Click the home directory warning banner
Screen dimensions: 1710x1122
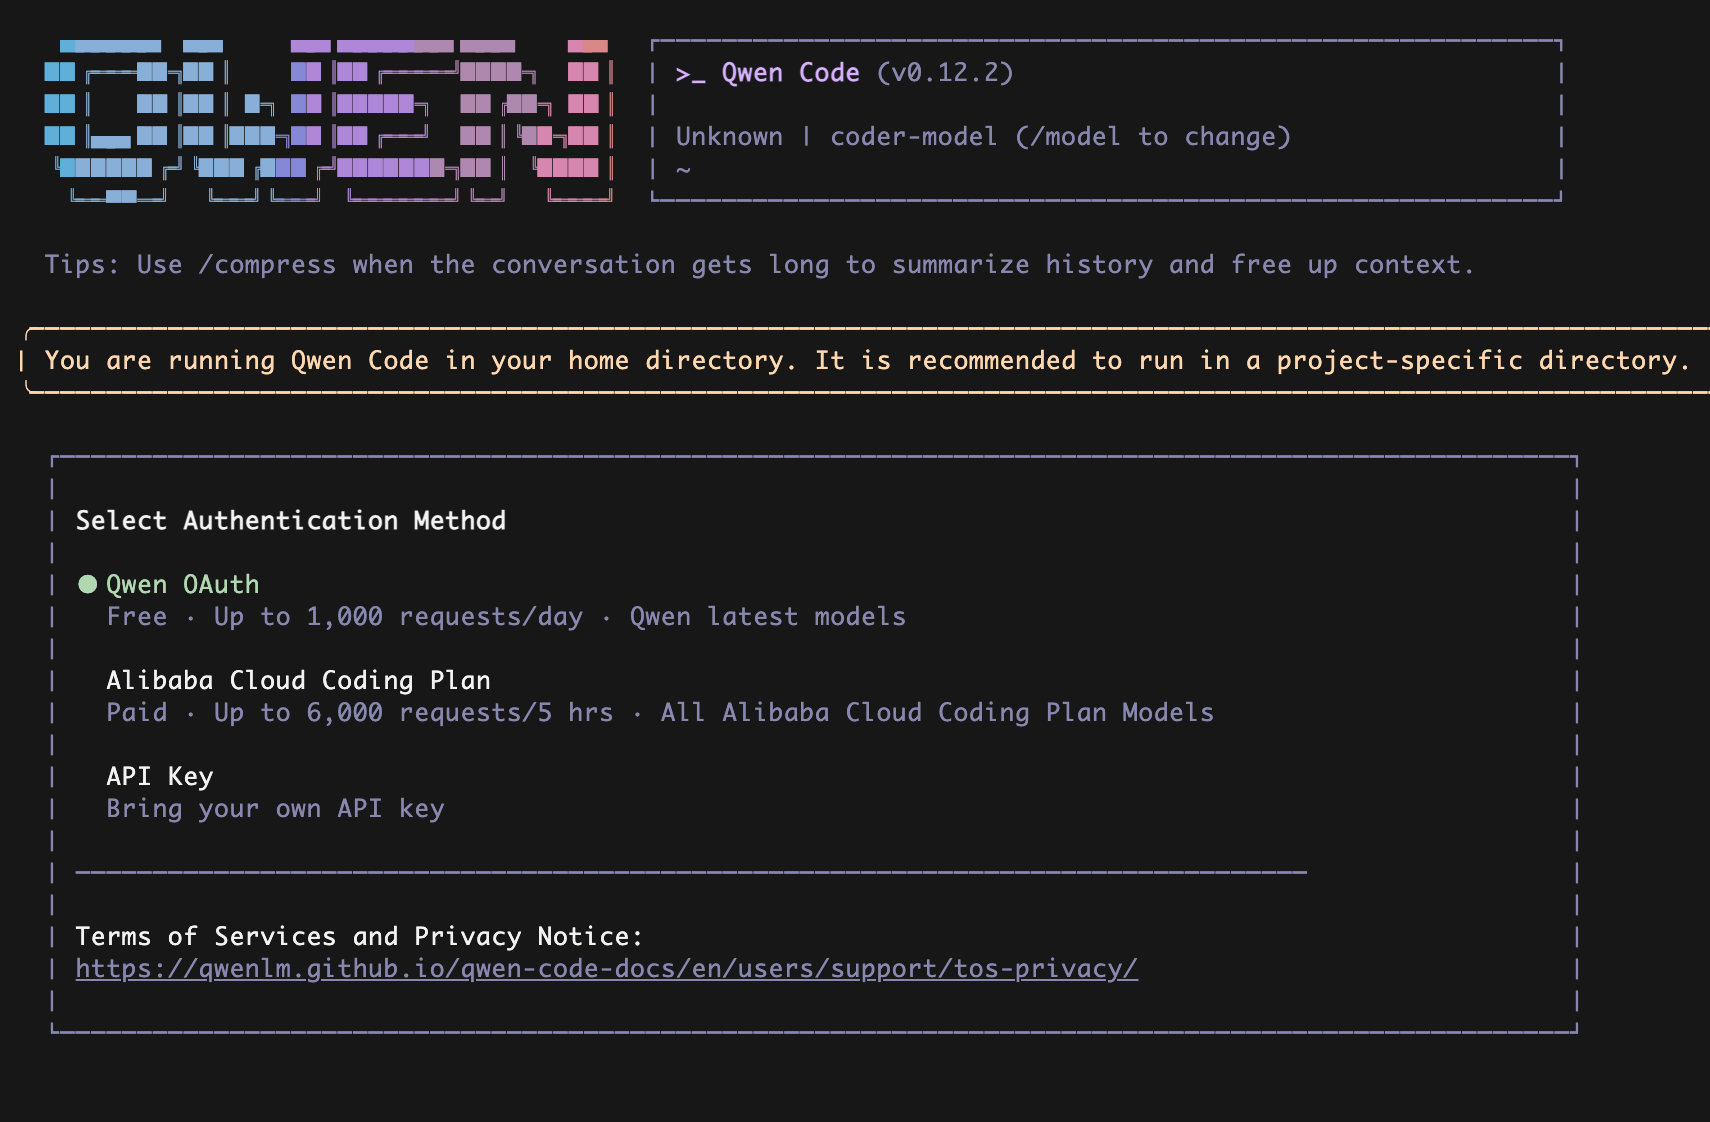(x=866, y=360)
